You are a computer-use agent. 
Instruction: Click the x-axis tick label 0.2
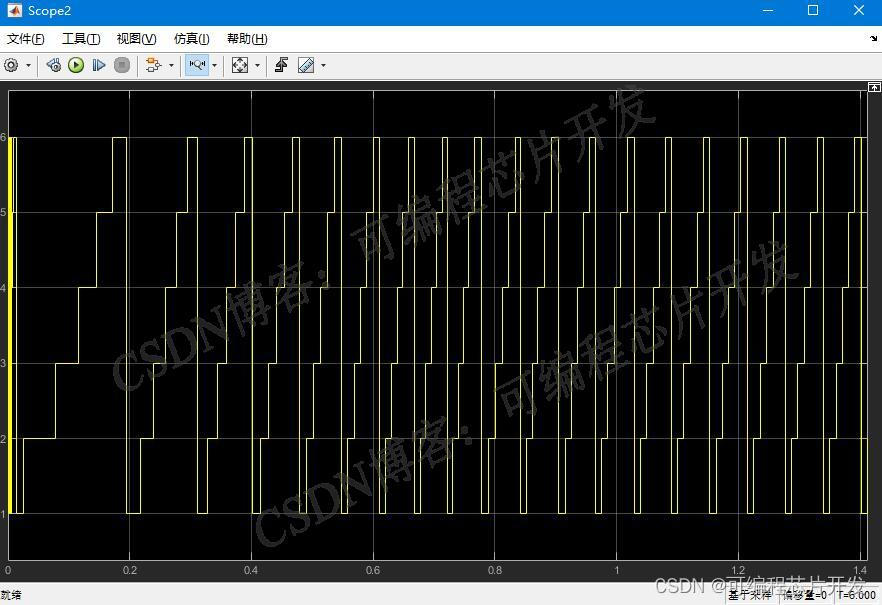[x=130, y=570]
